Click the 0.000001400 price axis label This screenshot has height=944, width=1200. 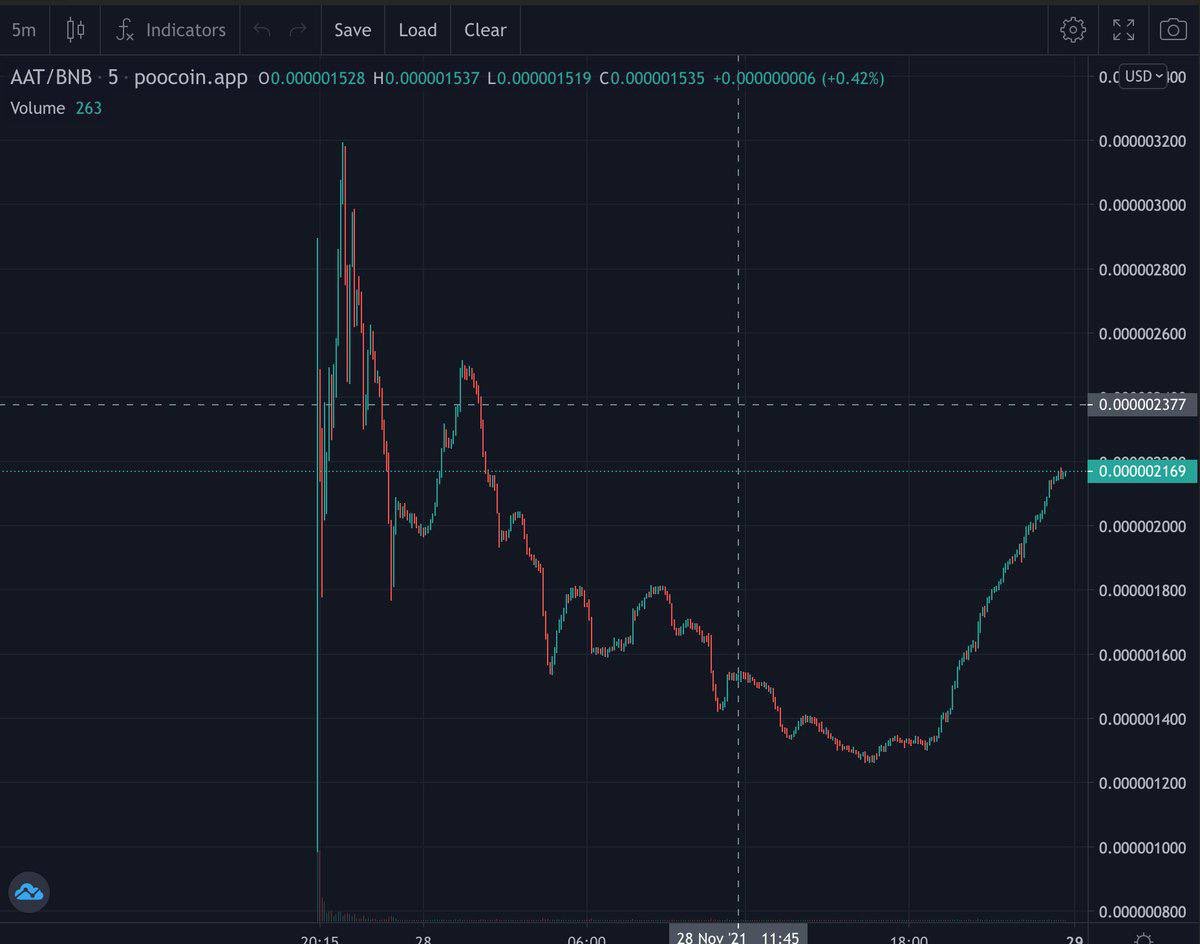click(x=1142, y=719)
